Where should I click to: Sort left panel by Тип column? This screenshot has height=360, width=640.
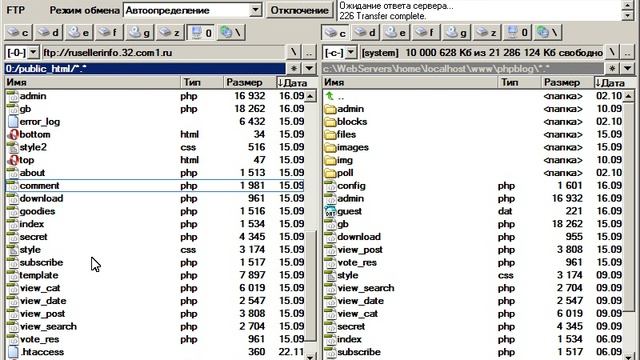(x=202, y=82)
